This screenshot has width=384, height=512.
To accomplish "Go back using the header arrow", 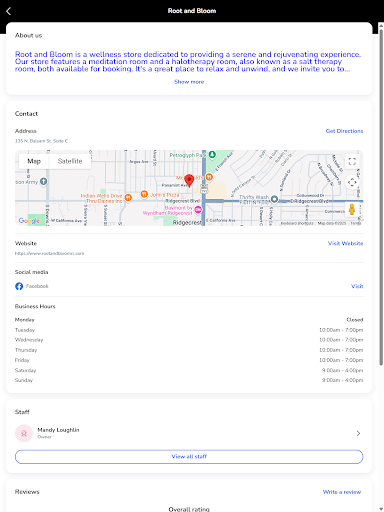I will pyautogui.click(x=9, y=11).
